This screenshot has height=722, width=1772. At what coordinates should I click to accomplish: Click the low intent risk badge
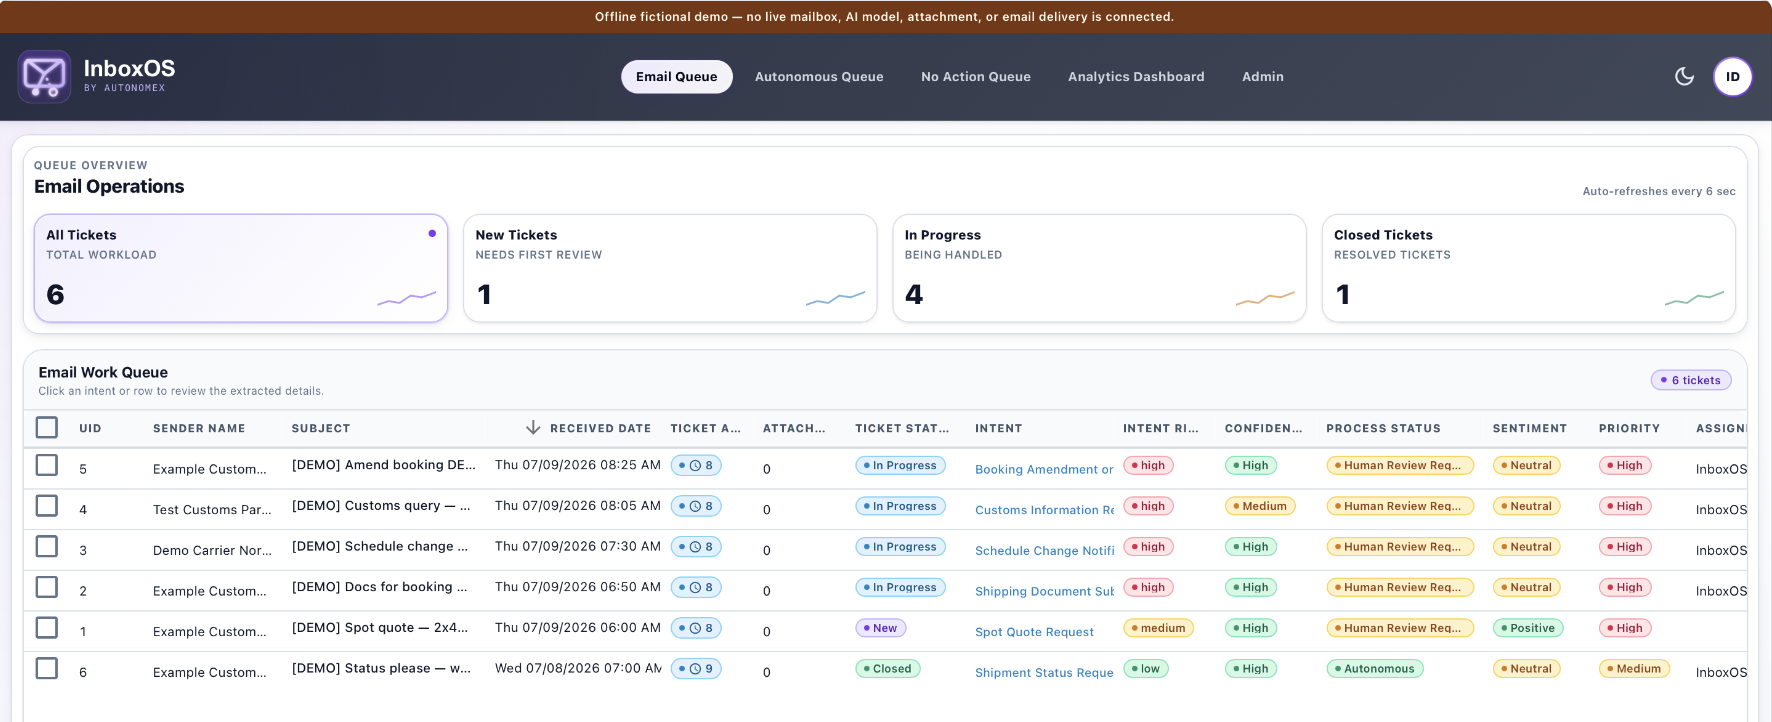tap(1145, 669)
